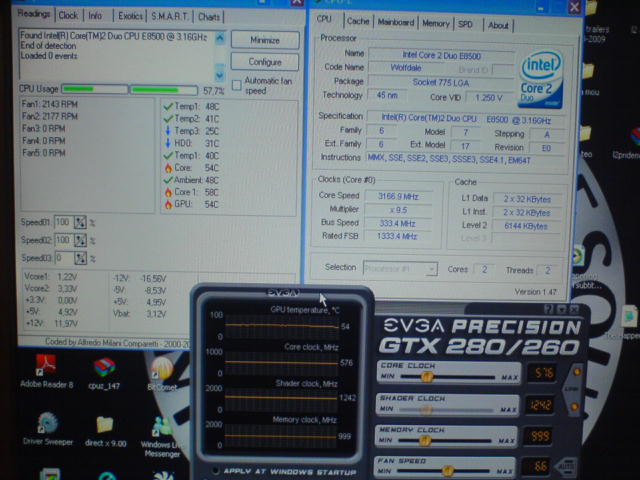This screenshot has width=640, height=480.
Task: Click the down arrow icon beside HD0: 31C
Action: (168, 143)
